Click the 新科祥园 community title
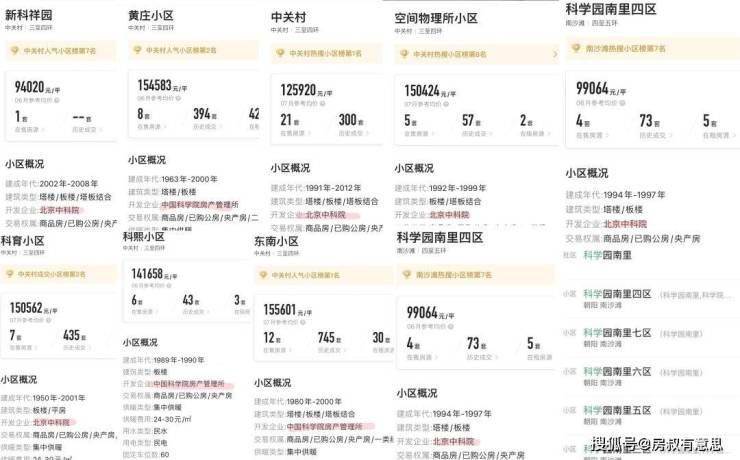 (x=29, y=15)
